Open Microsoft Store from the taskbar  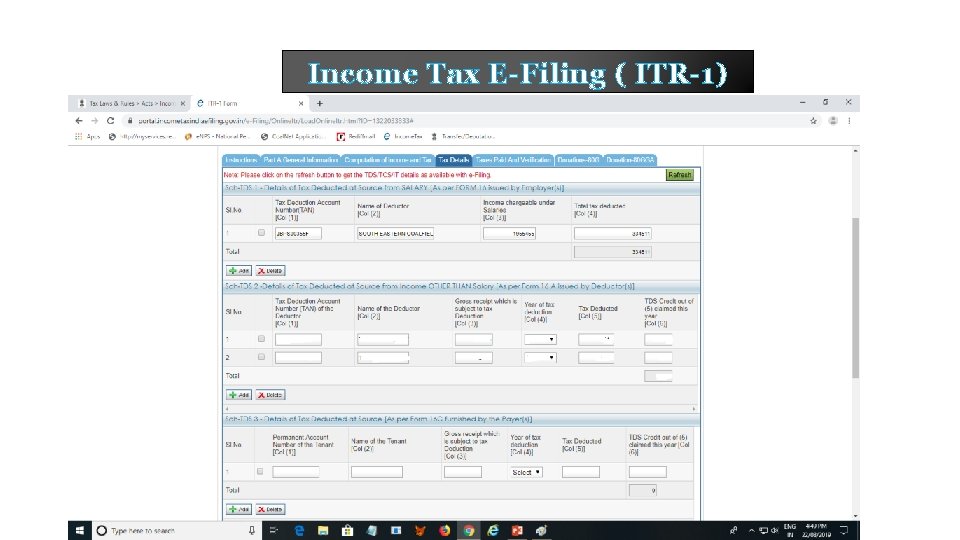pos(347,530)
